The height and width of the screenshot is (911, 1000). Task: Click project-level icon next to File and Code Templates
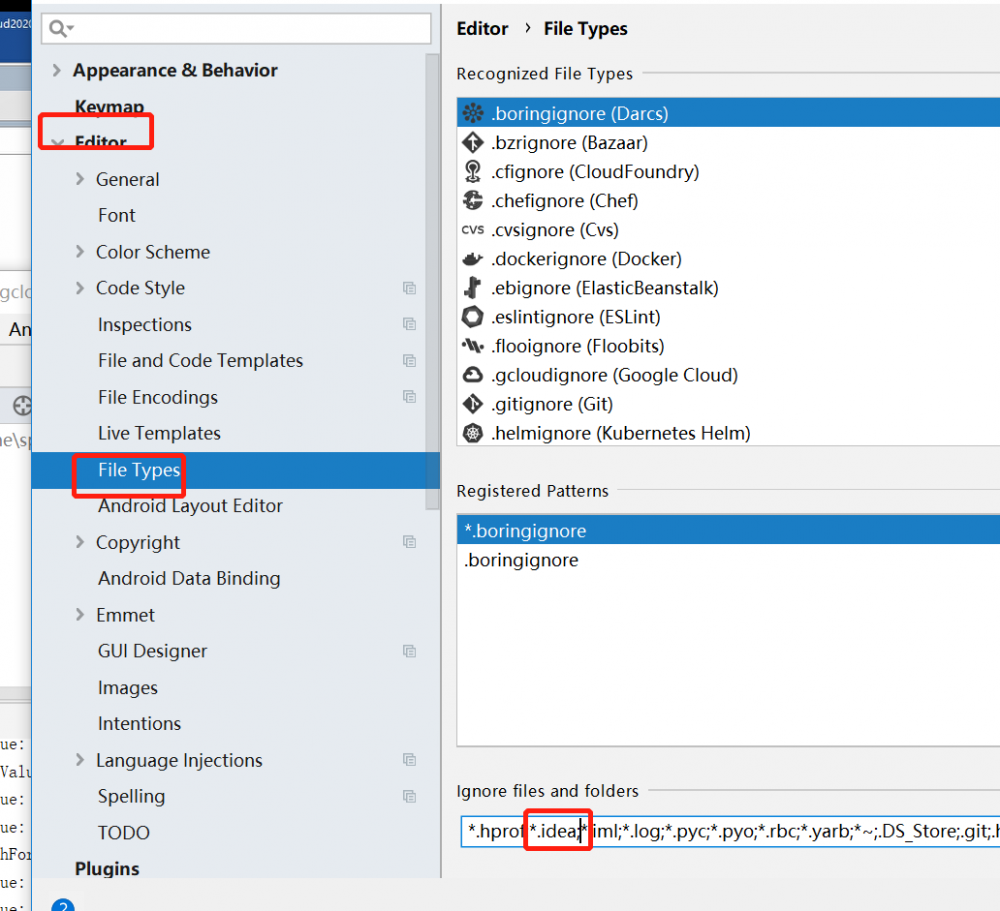tap(409, 360)
